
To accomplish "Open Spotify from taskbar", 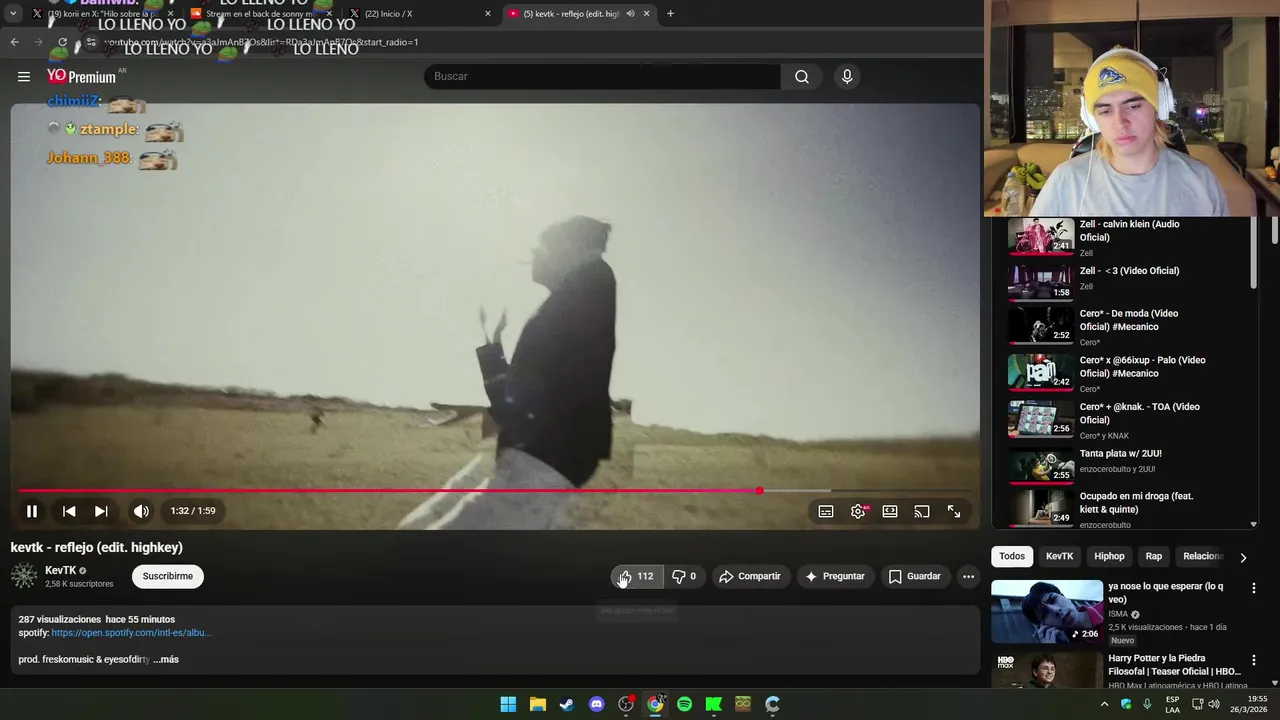I will click(684, 704).
